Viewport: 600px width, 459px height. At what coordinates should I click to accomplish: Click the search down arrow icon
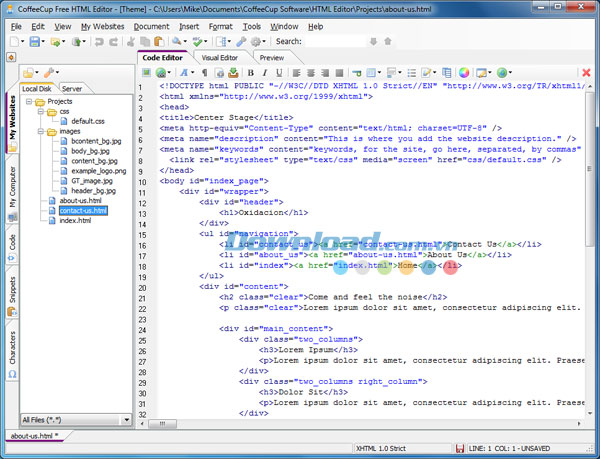click(x=373, y=41)
